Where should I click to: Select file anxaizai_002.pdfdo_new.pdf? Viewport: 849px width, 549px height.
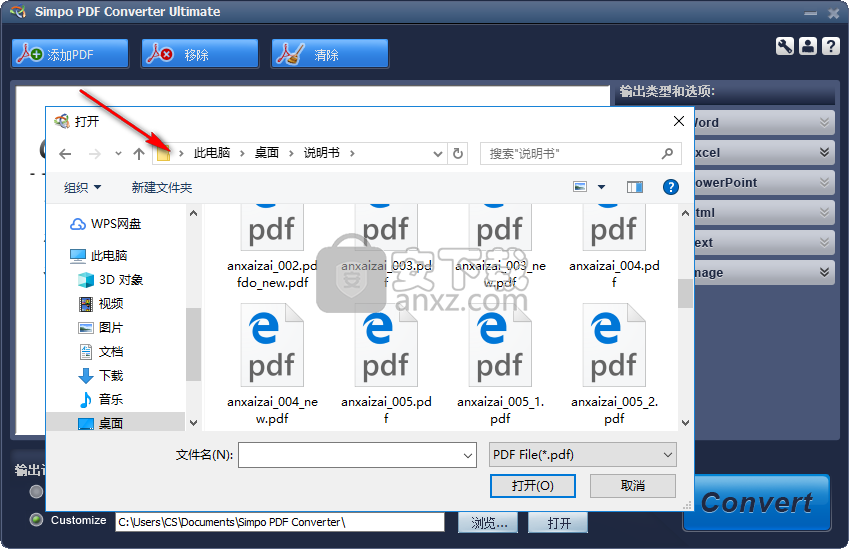coord(272,248)
